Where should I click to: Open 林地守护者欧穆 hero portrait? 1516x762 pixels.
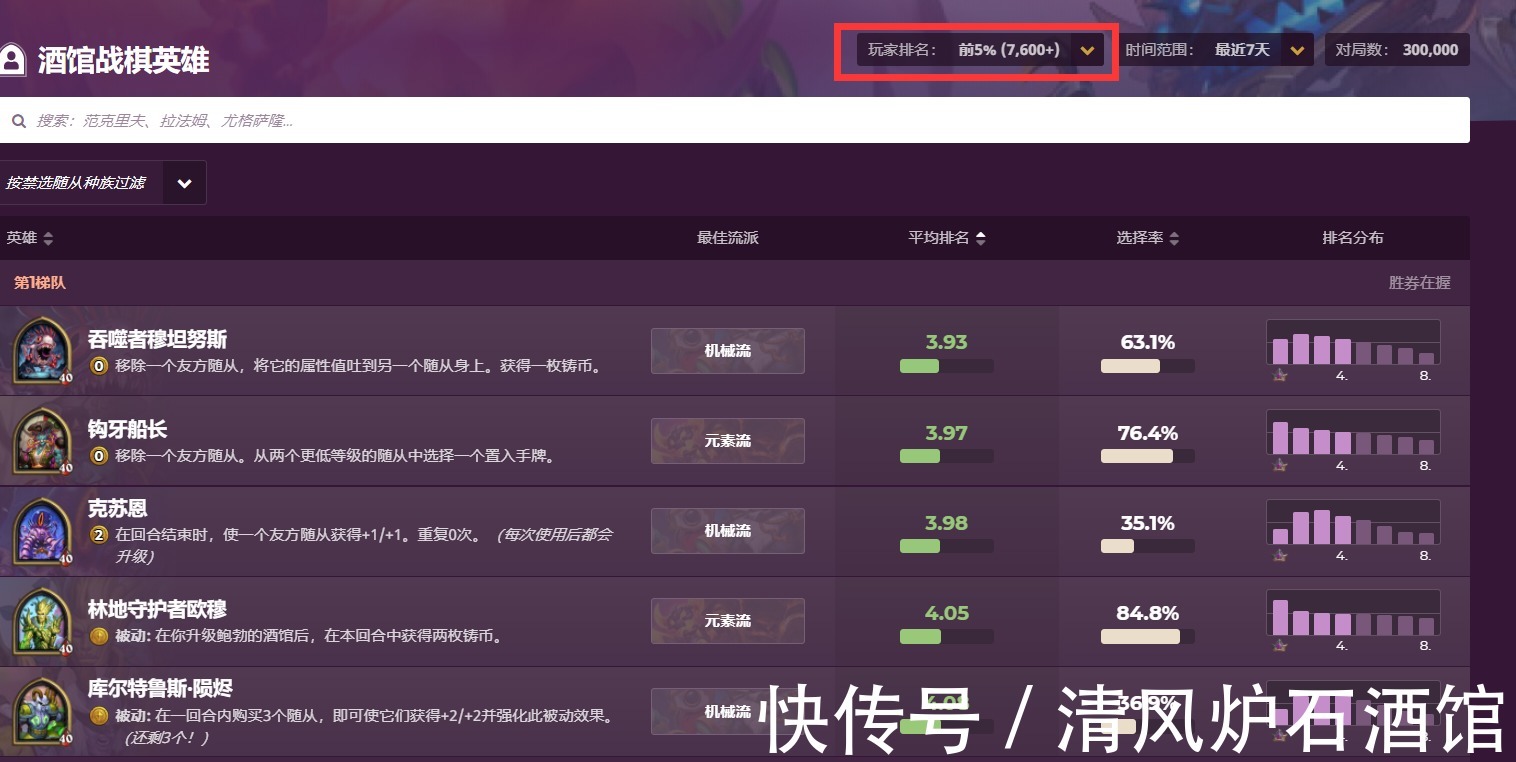[41, 621]
